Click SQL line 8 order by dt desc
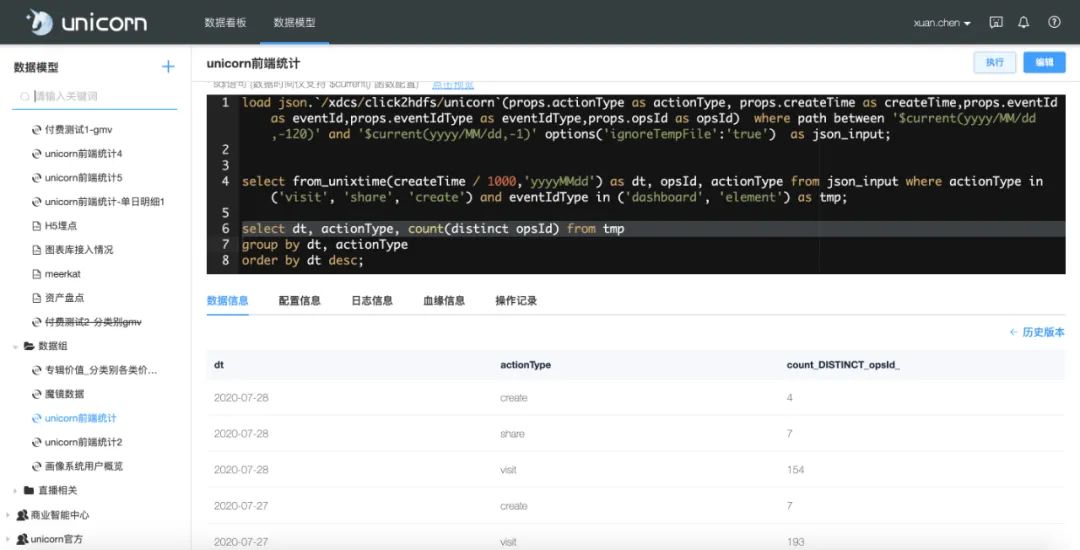Viewport: 1080px width, 550px height. (x=302, y=260)
